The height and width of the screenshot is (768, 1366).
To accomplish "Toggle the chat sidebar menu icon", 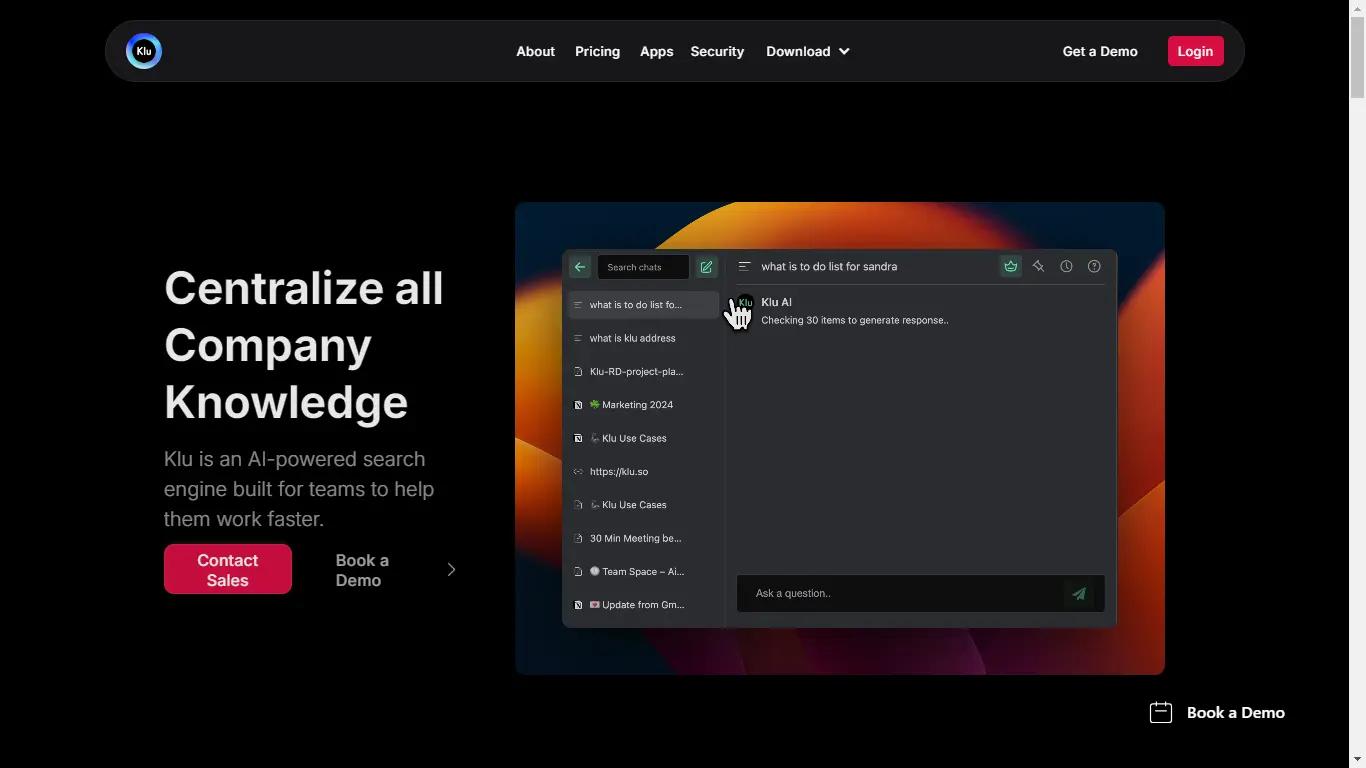I will [x=744, y=266].
